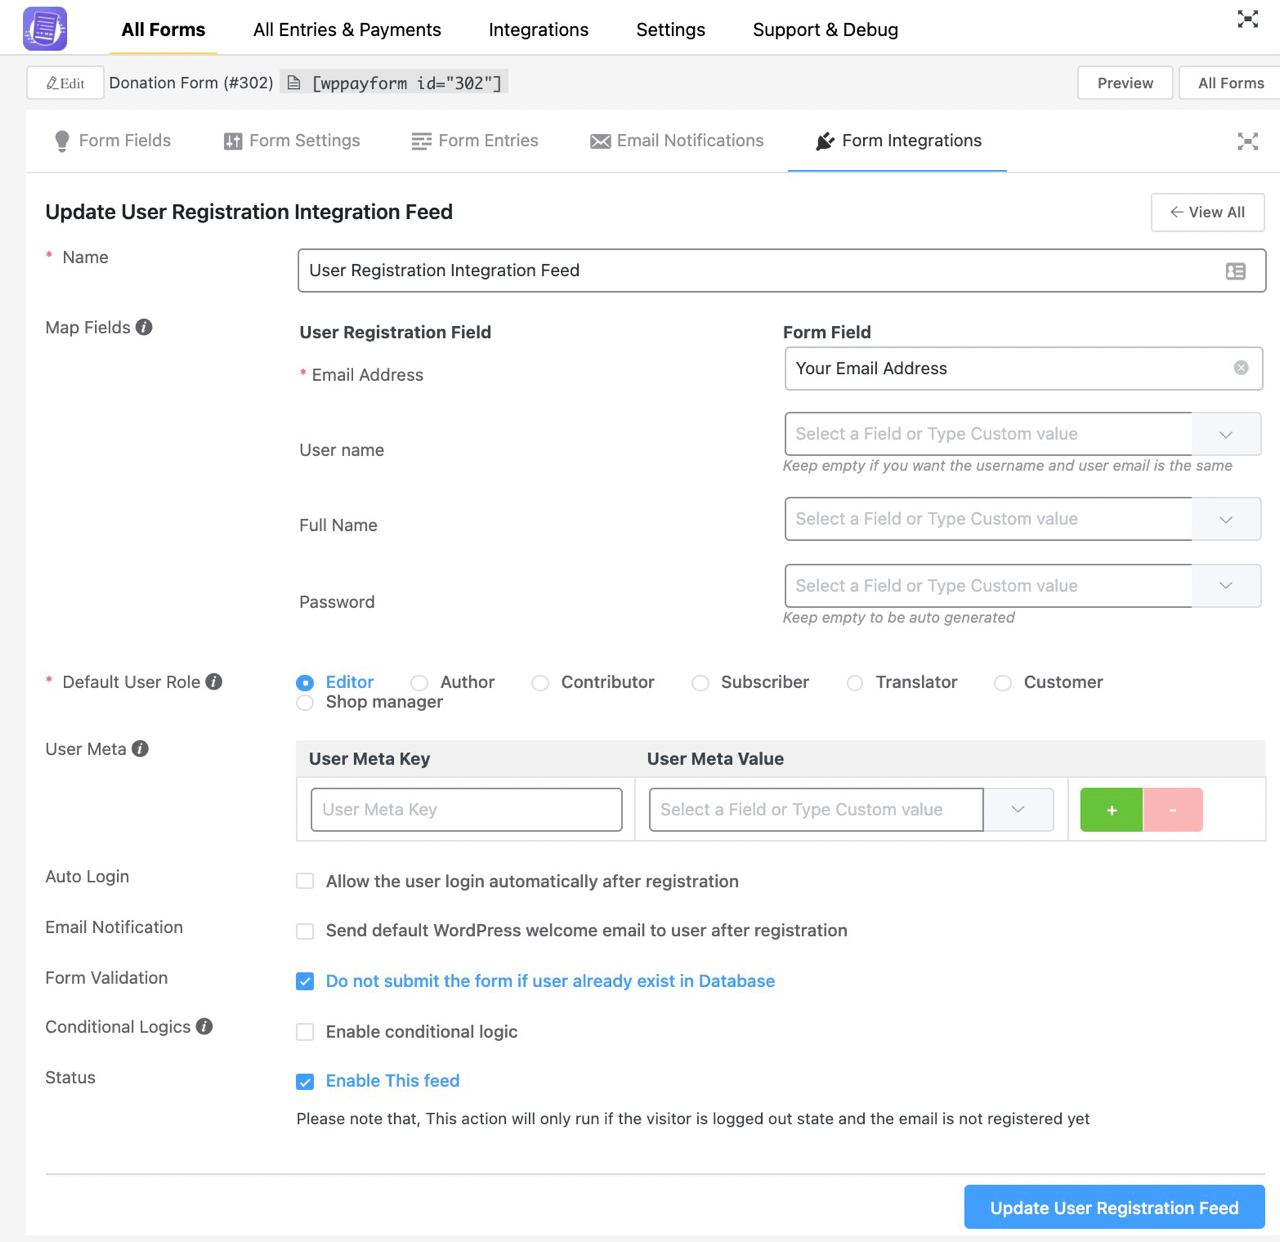Viewport: 1280px width, 1242px height.
Task: Click the Conditional Logics info icon
Action: point(204,1027)
